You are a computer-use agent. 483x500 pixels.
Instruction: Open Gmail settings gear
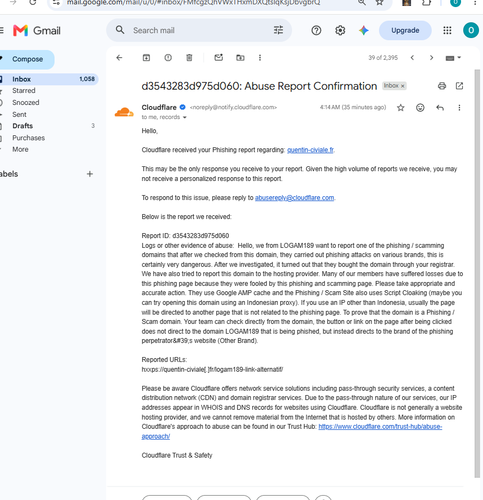pyautogui.click(x=340, y=30)
